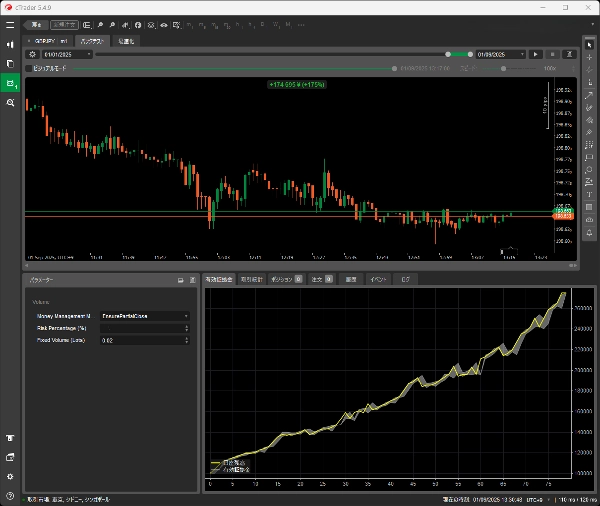Screen dimensions: 600x506
Task: Click the alert bell icon
Action: [589, 232]
